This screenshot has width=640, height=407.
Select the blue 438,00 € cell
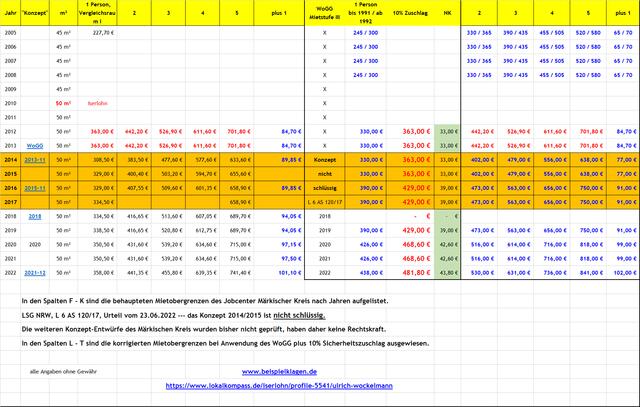[365, 273]
